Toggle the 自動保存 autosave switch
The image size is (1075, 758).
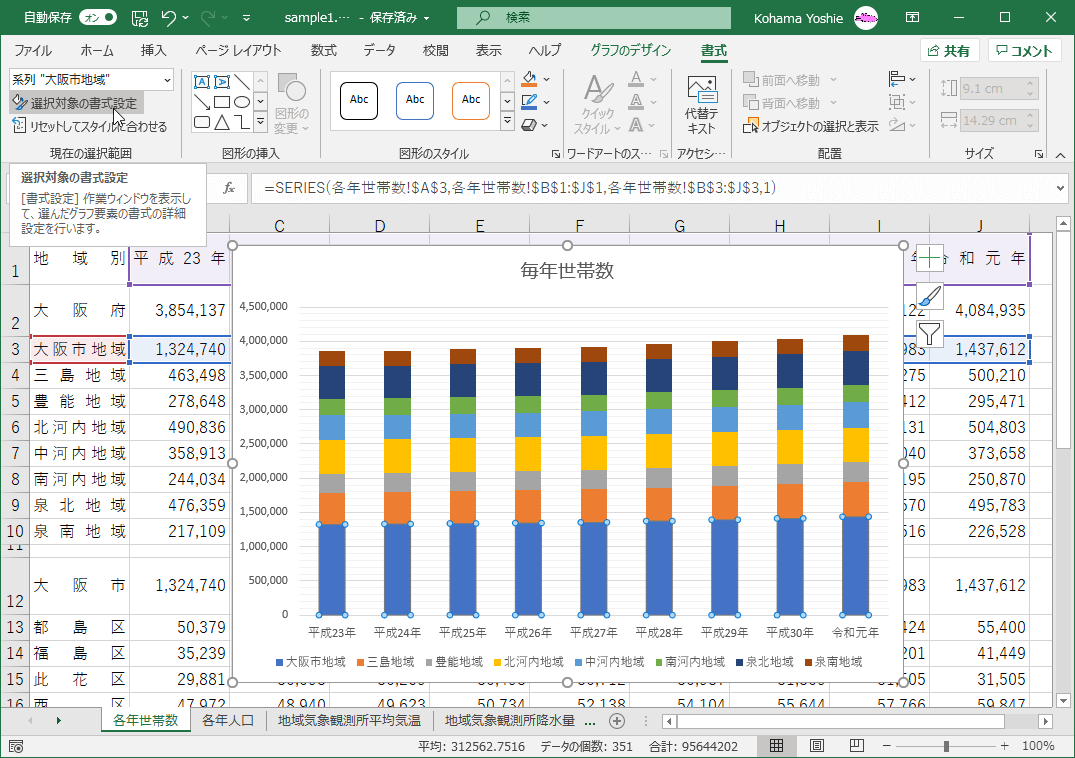[x=97, y=18]
